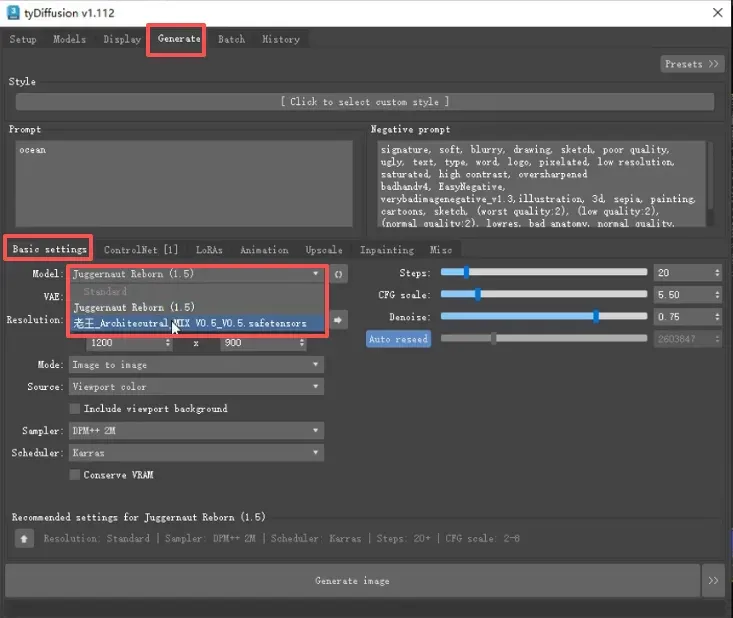Expand the Model dropdown arrow
733x618 pixels.
[316, 274]
